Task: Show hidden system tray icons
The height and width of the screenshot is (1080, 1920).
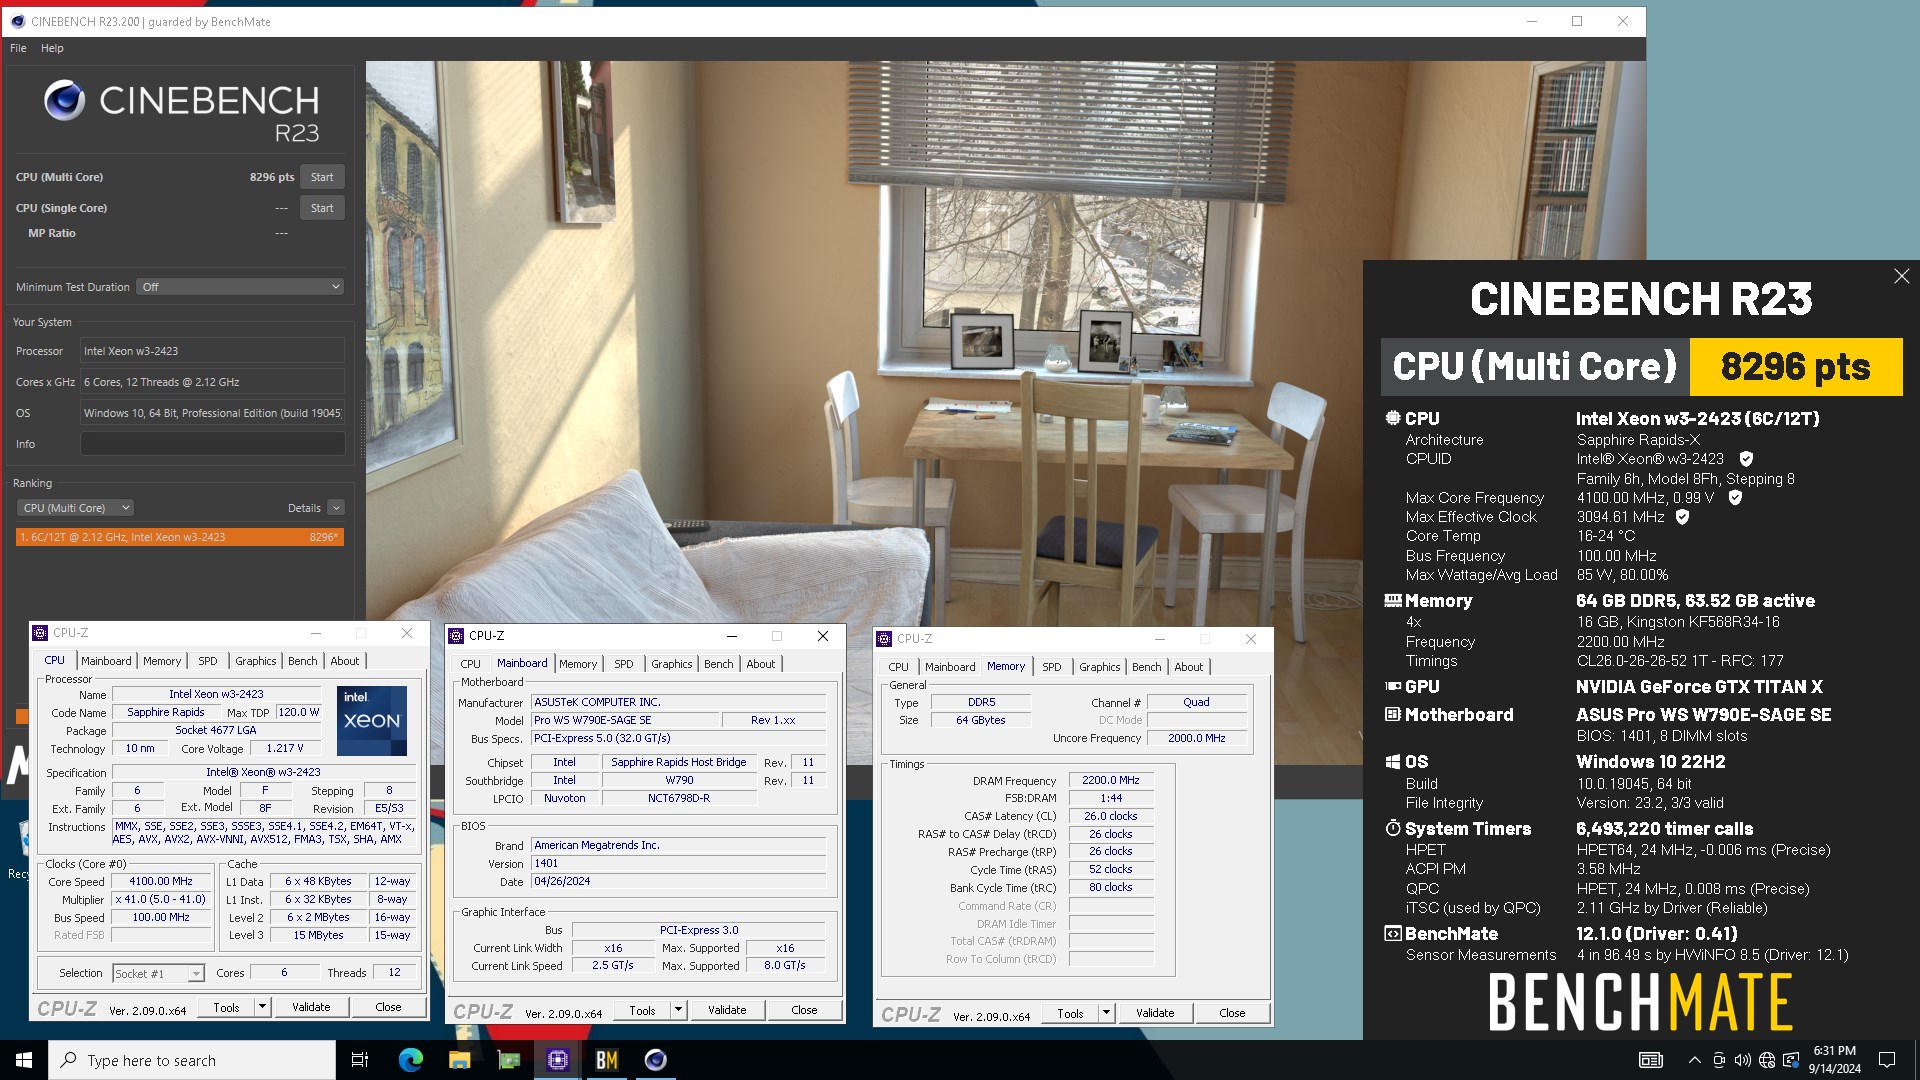Action: click(1694, 1060)
